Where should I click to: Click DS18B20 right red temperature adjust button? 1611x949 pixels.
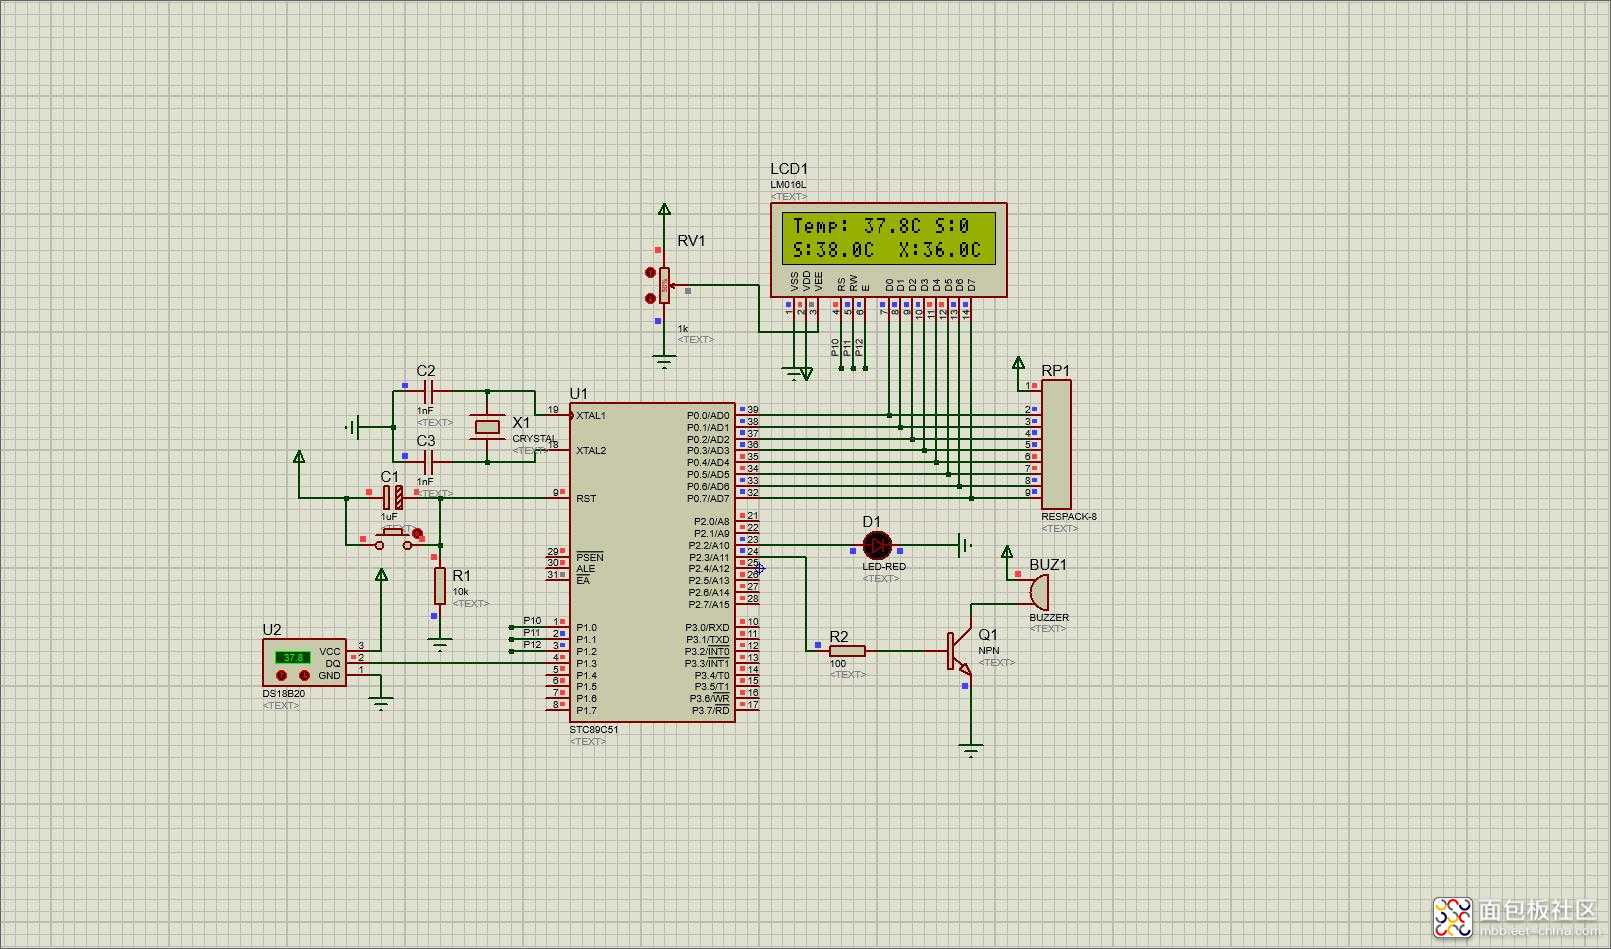click(305, 676)
